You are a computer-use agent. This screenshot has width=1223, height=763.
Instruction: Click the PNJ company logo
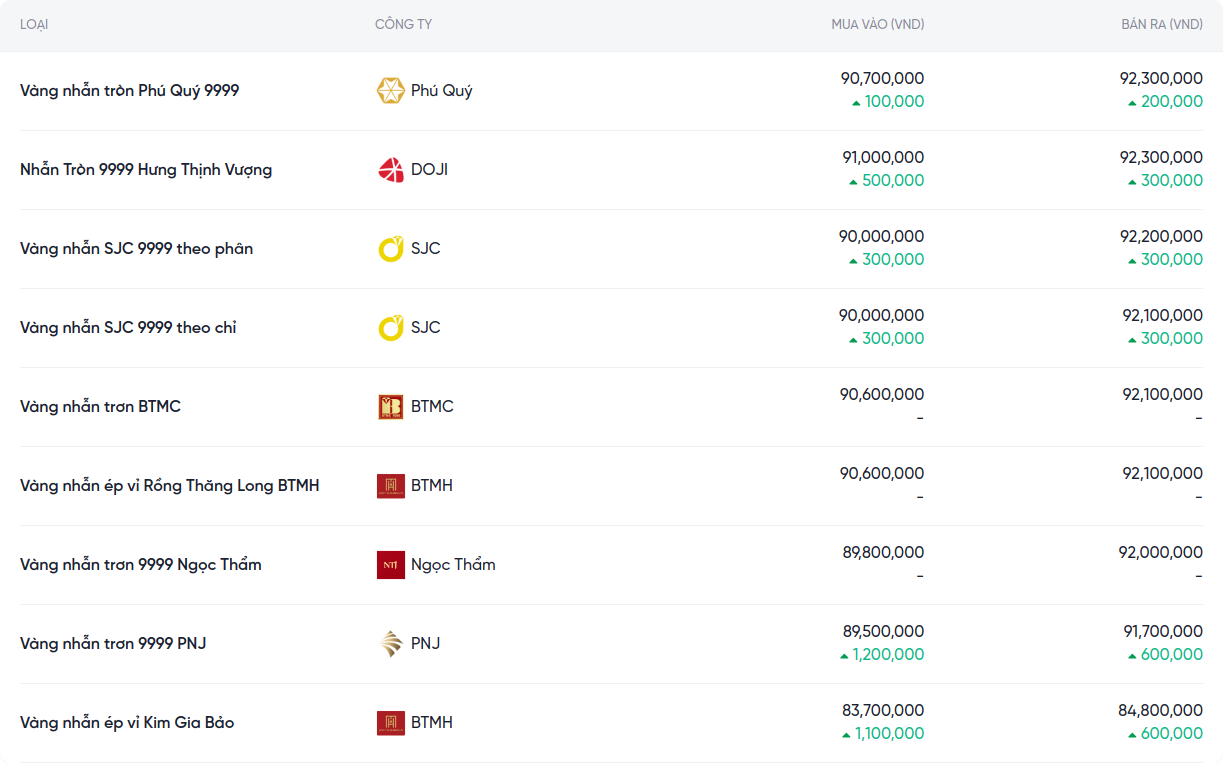pos(390,644)
